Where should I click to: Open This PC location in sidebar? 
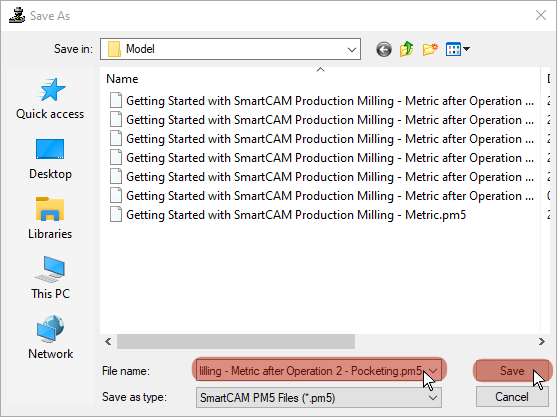click(x=50, y=278)
